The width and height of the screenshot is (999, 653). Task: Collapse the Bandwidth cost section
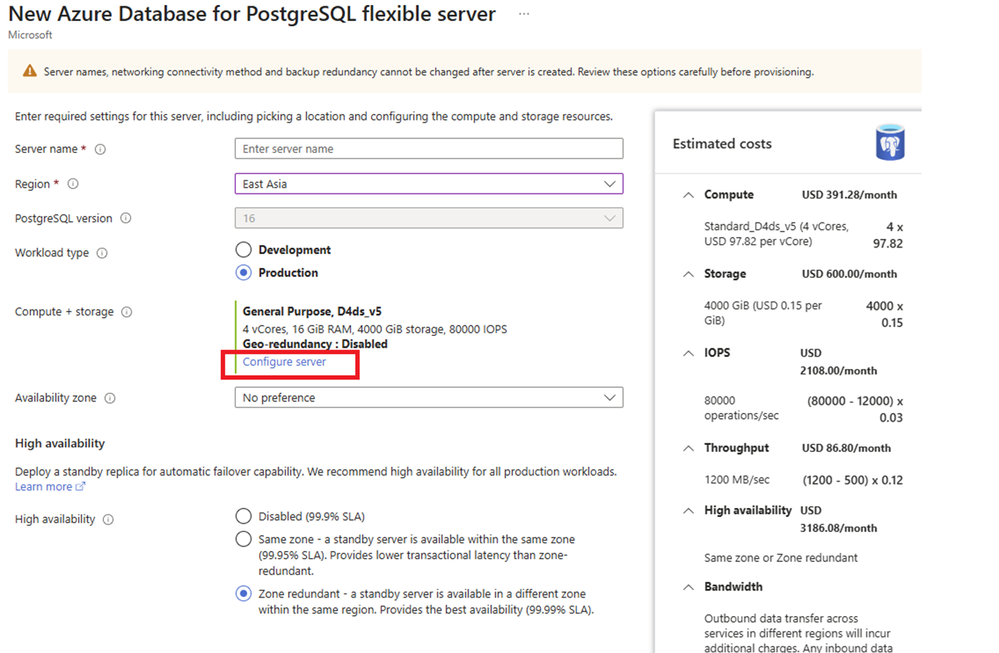click(x=689, y=587)
